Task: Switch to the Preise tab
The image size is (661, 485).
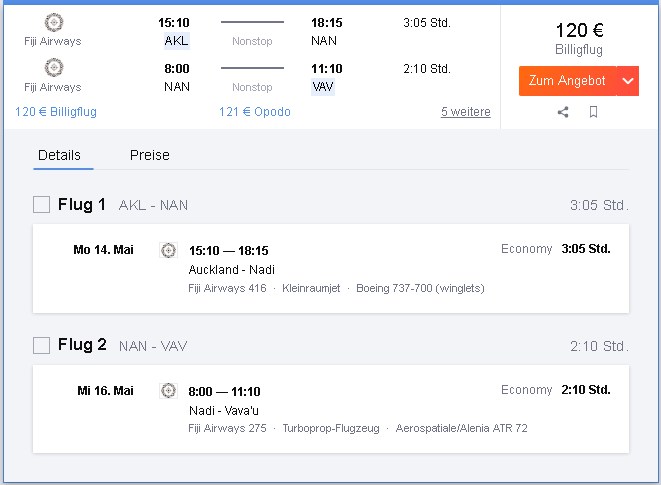Action: [x=150, y=155]
